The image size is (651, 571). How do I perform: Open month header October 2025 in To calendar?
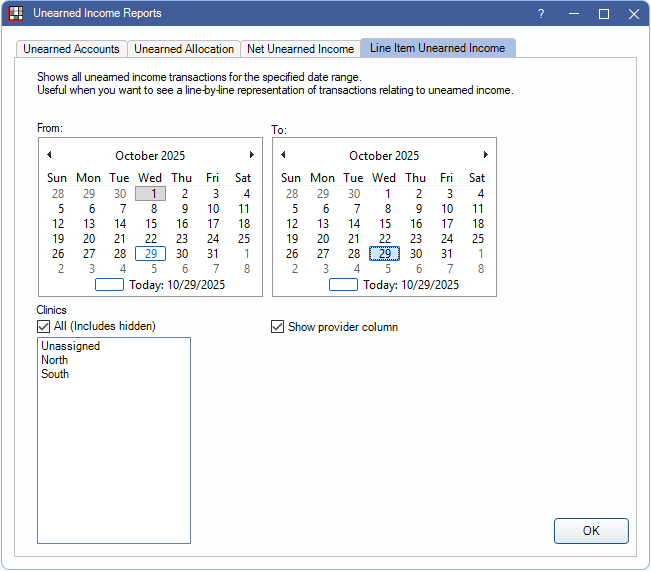coord(384,156)
